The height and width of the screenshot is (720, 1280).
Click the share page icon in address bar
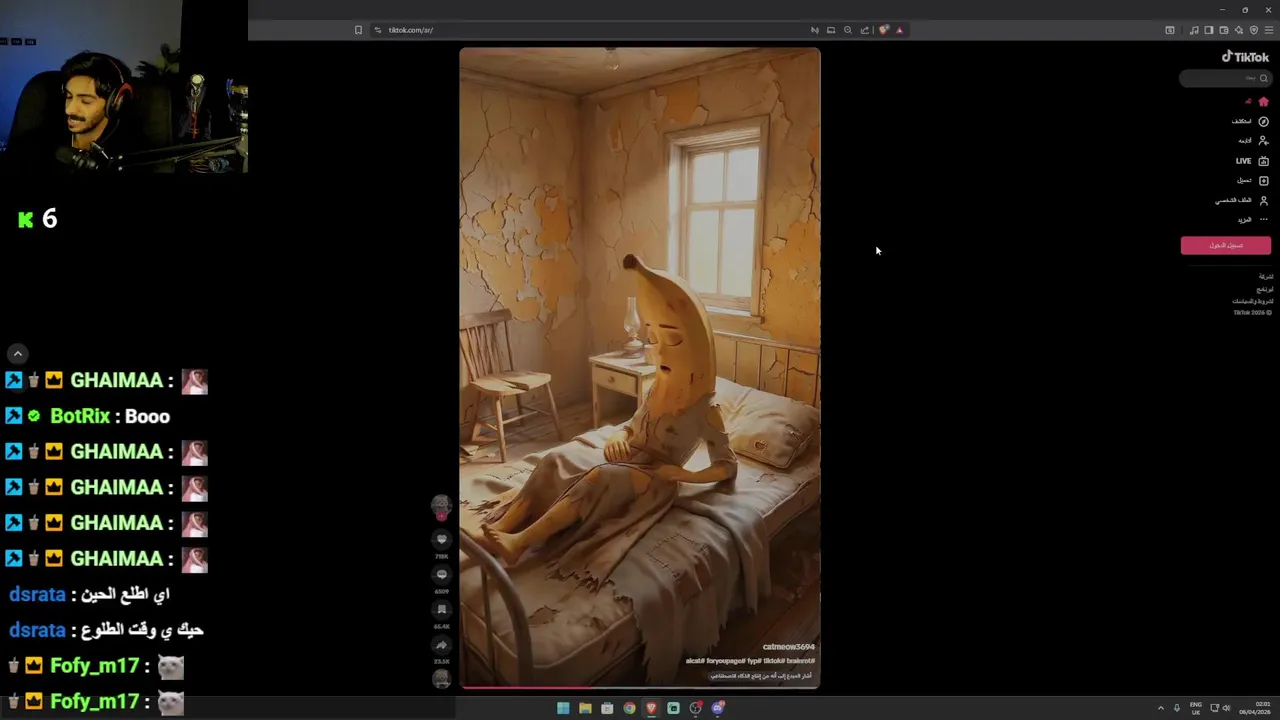coord(865,30)
